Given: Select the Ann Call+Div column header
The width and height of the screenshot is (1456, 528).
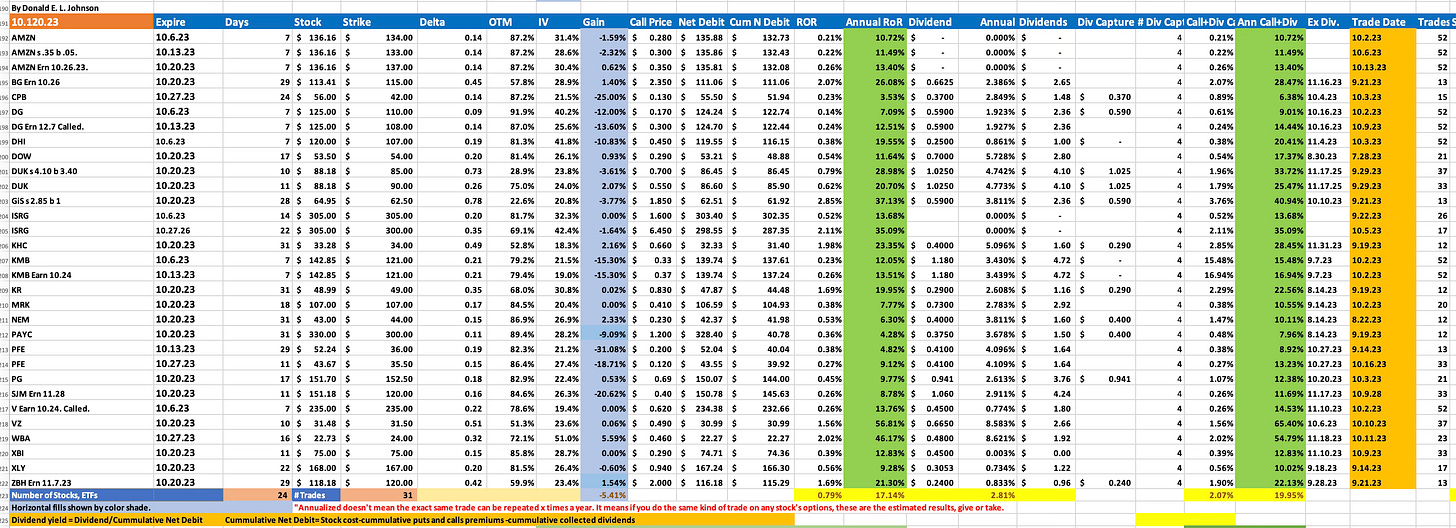Looking at the screenshot, I should tap(1269, 21).
